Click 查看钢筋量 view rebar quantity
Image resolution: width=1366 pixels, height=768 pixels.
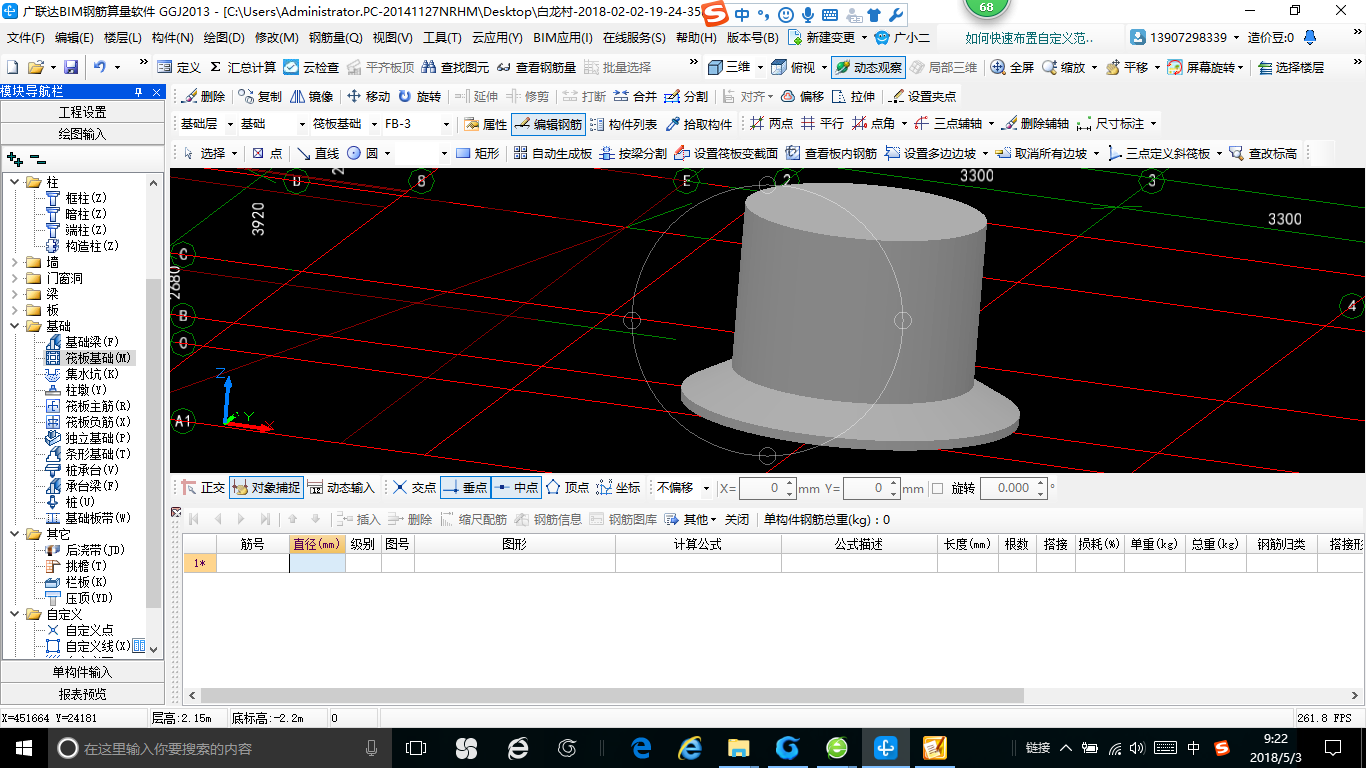(536, 67)
